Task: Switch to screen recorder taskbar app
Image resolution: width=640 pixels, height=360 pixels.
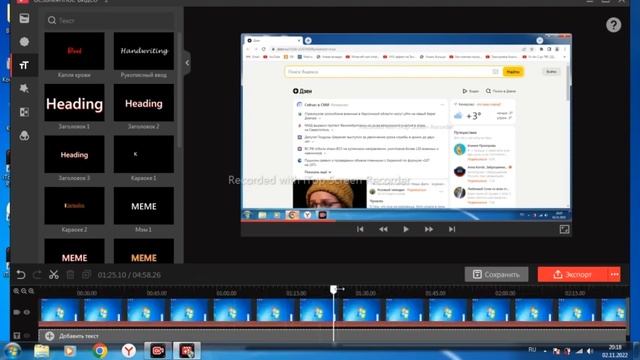Action: click(x=158, y=351)
